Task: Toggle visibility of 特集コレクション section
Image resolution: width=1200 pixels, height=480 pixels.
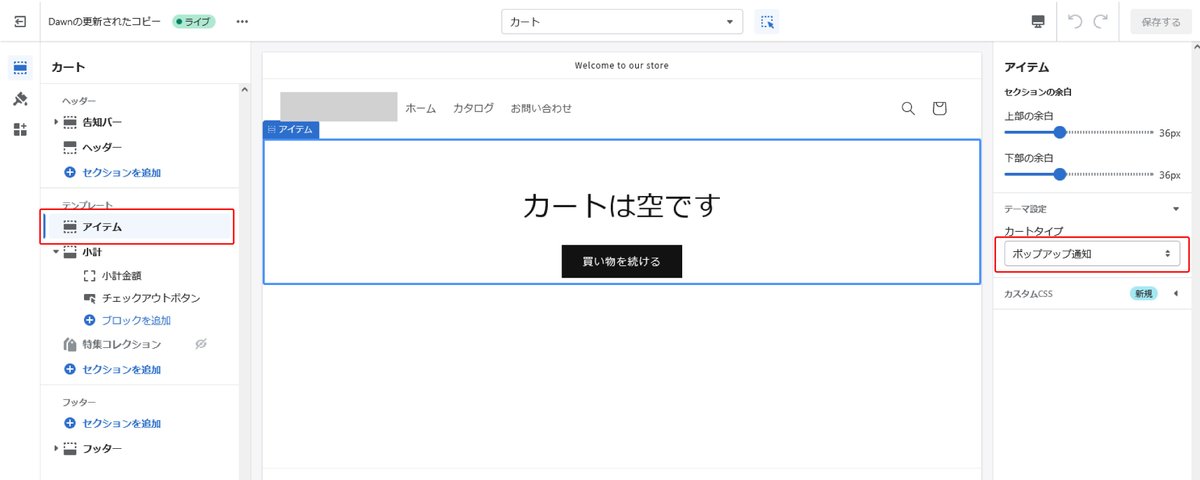Action: (200, 344)
